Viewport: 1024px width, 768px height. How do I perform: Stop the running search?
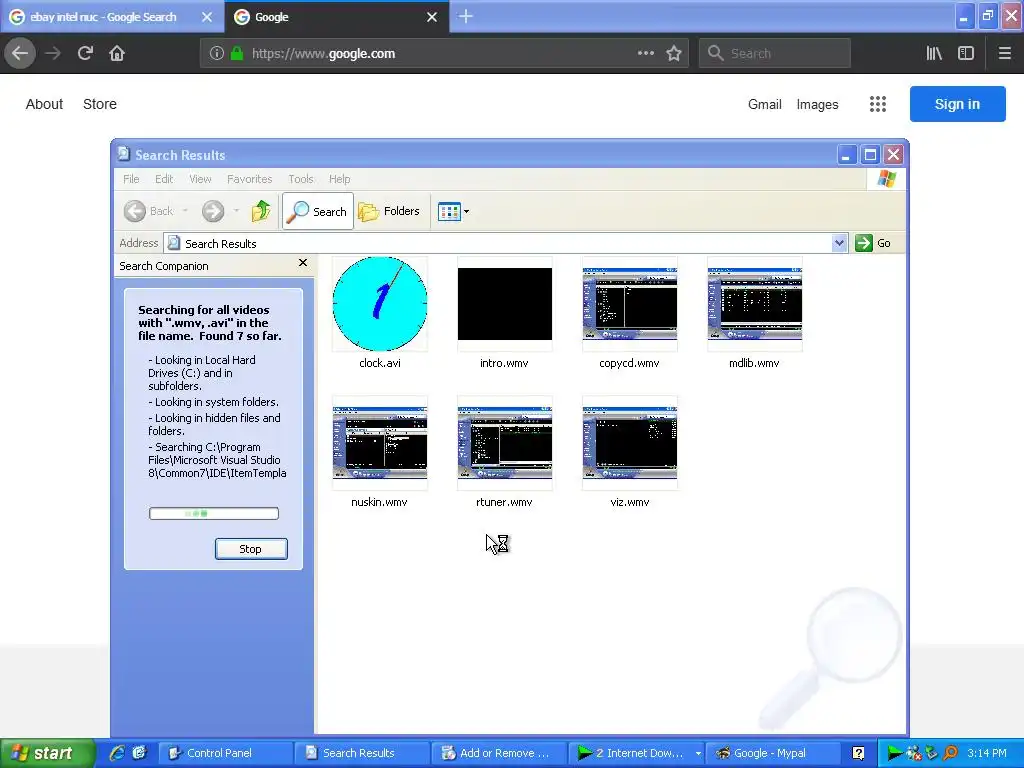251,549
